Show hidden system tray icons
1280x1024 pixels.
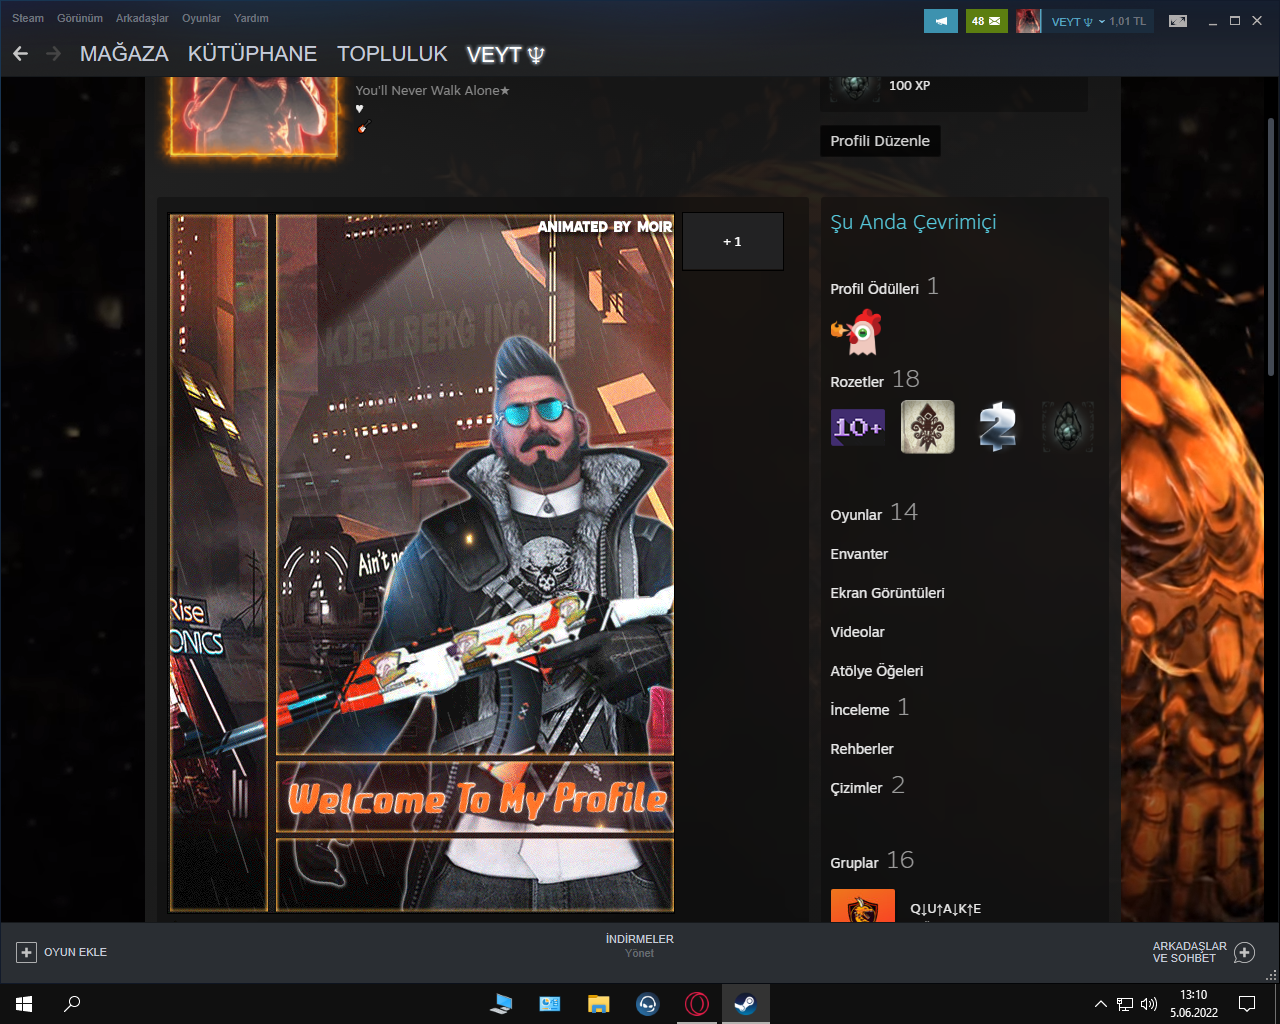click(1101, 1004)
